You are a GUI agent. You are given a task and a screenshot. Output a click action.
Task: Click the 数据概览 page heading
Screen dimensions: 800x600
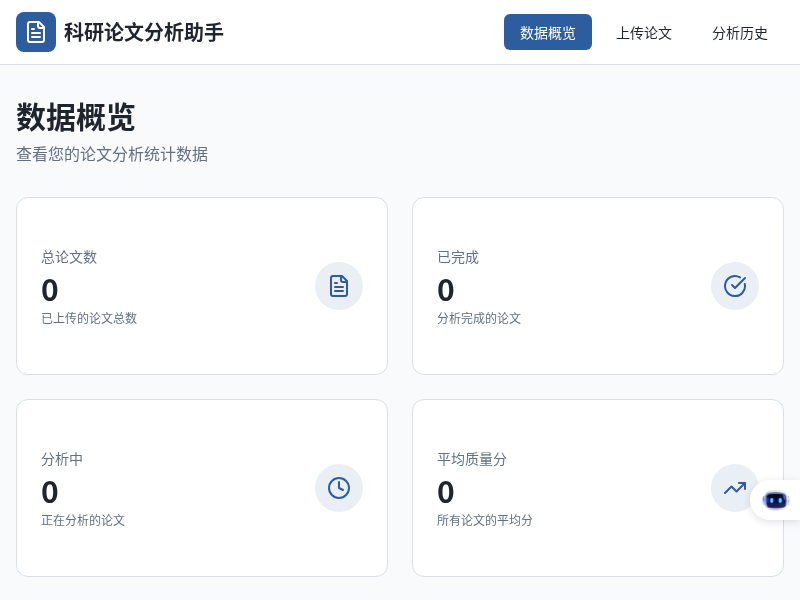[76, 119]
